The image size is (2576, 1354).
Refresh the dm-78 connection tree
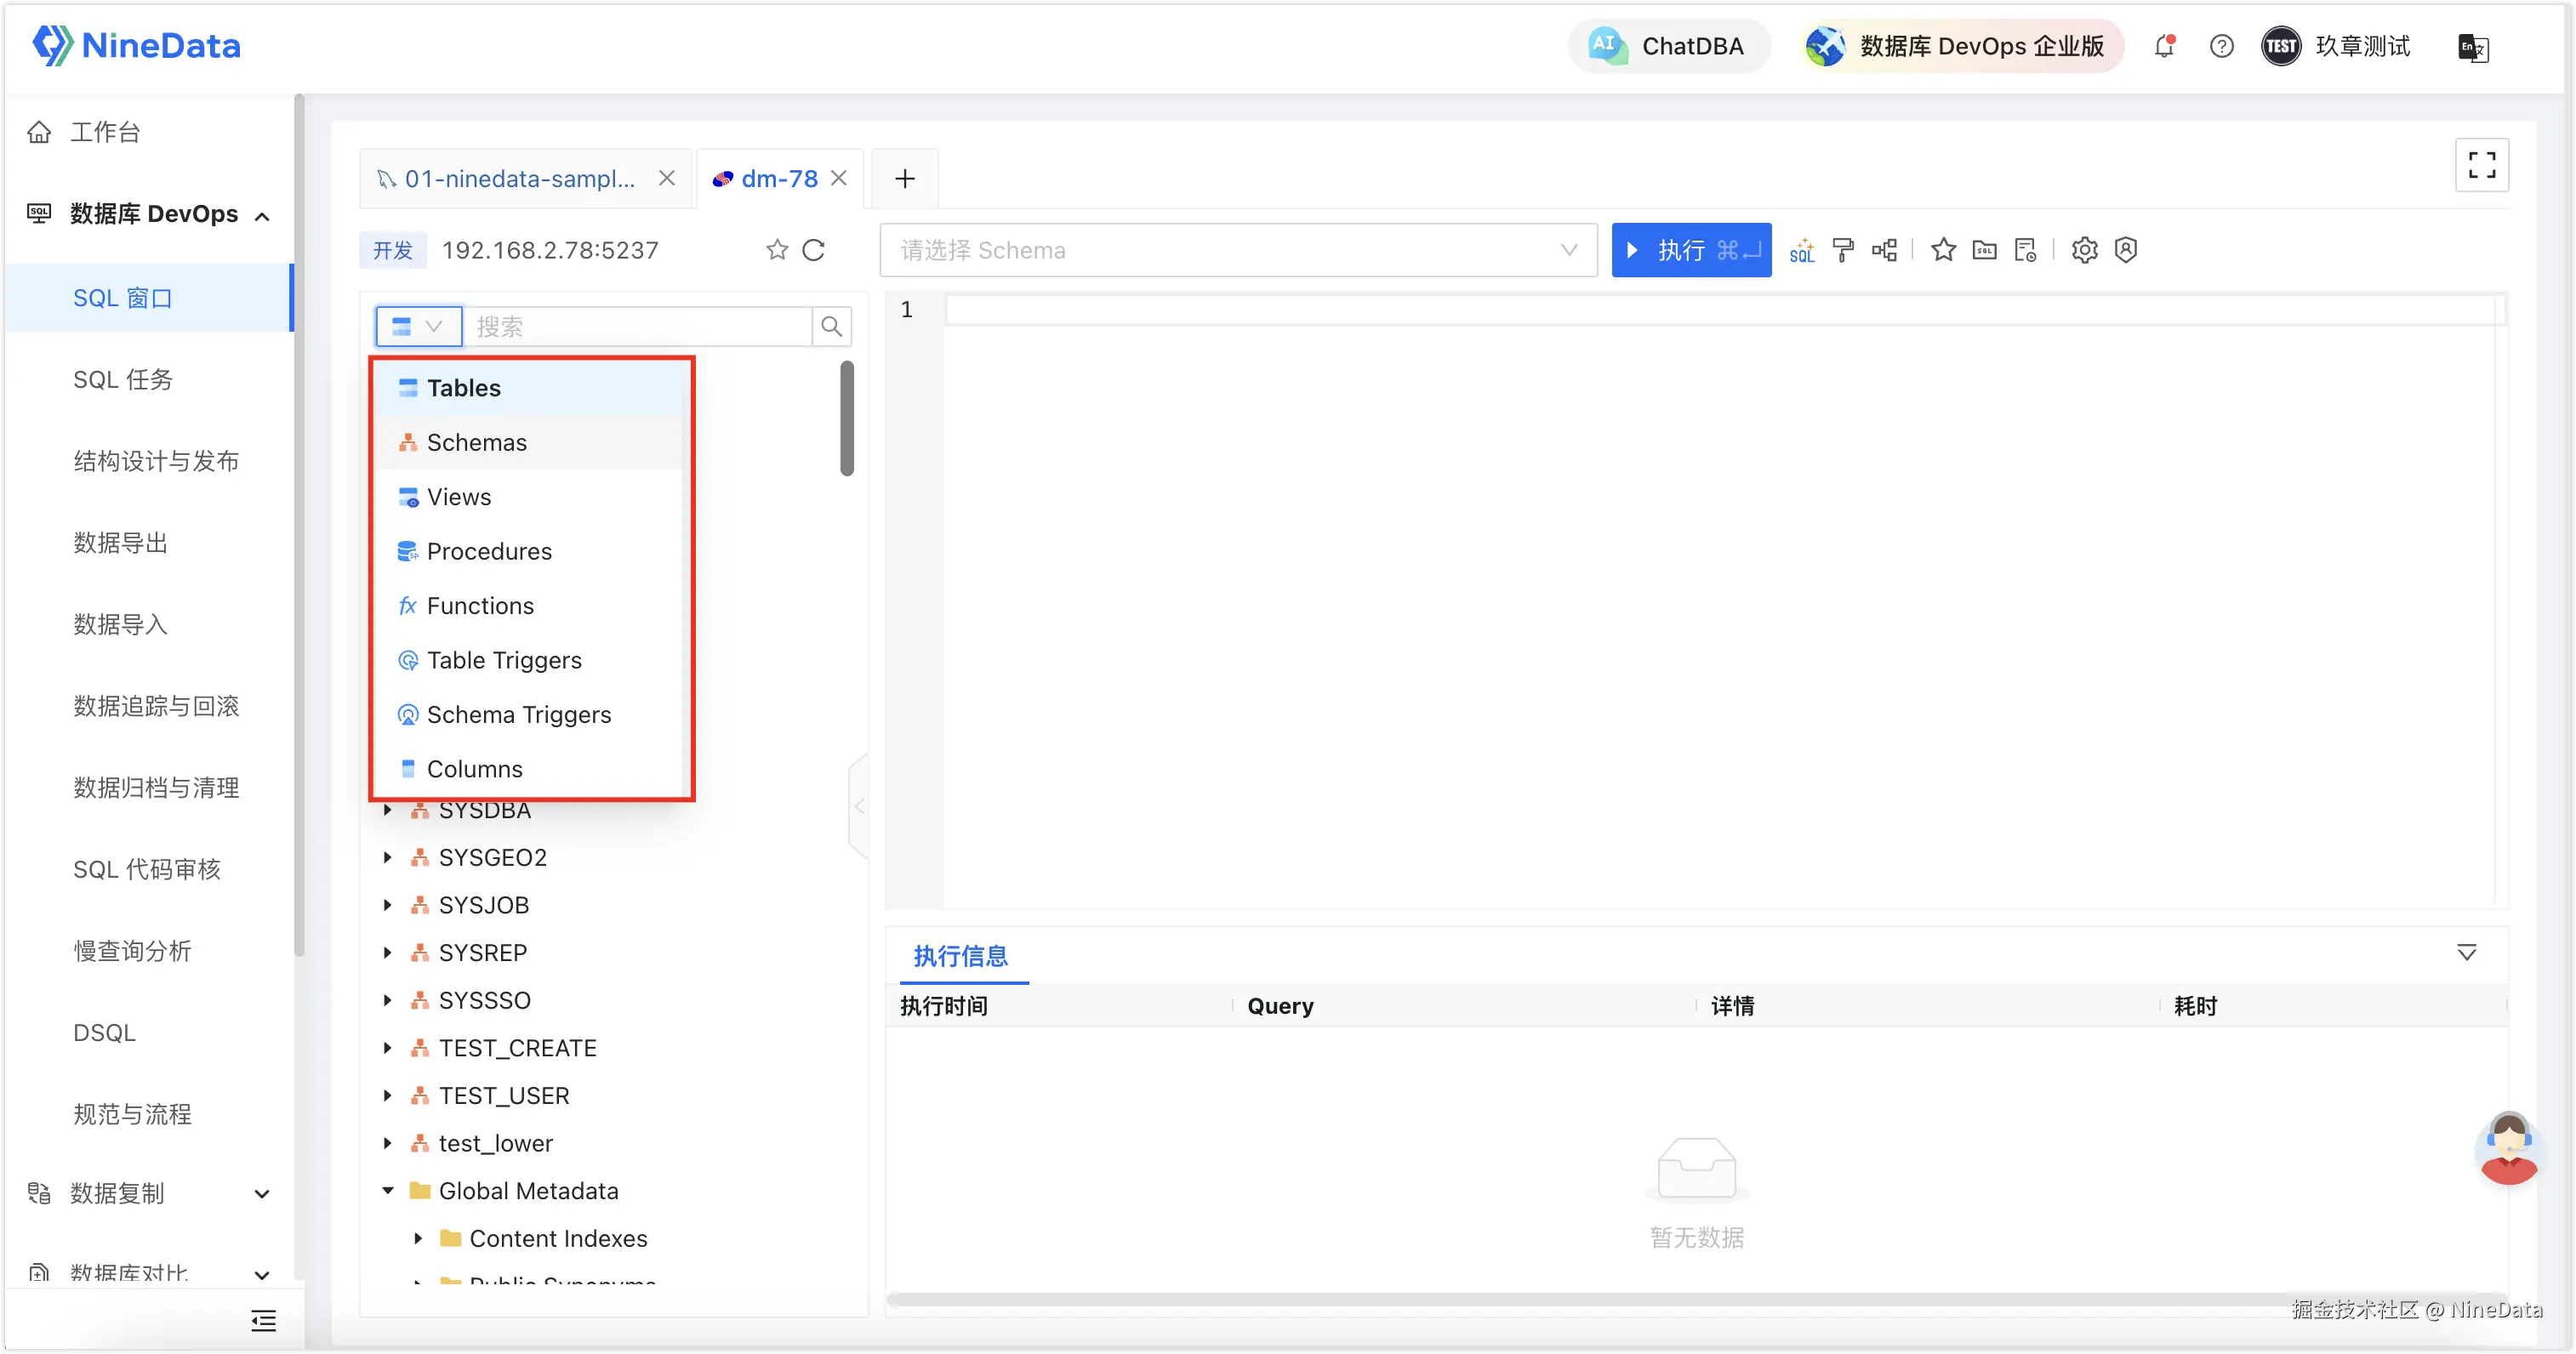click(814, 250)
